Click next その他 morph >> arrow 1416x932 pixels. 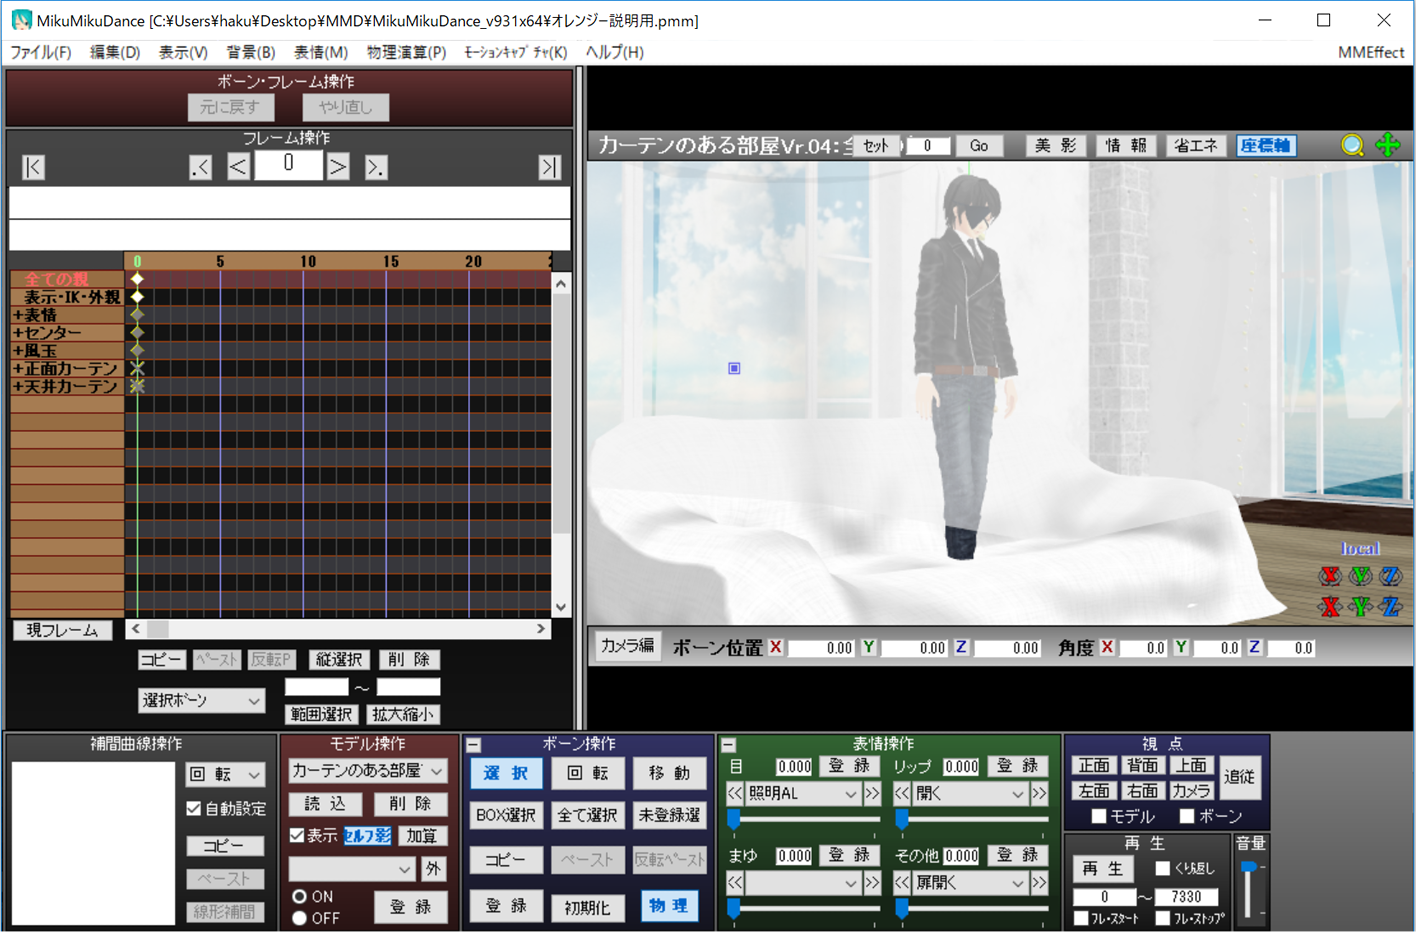(x=1039, y=883)
